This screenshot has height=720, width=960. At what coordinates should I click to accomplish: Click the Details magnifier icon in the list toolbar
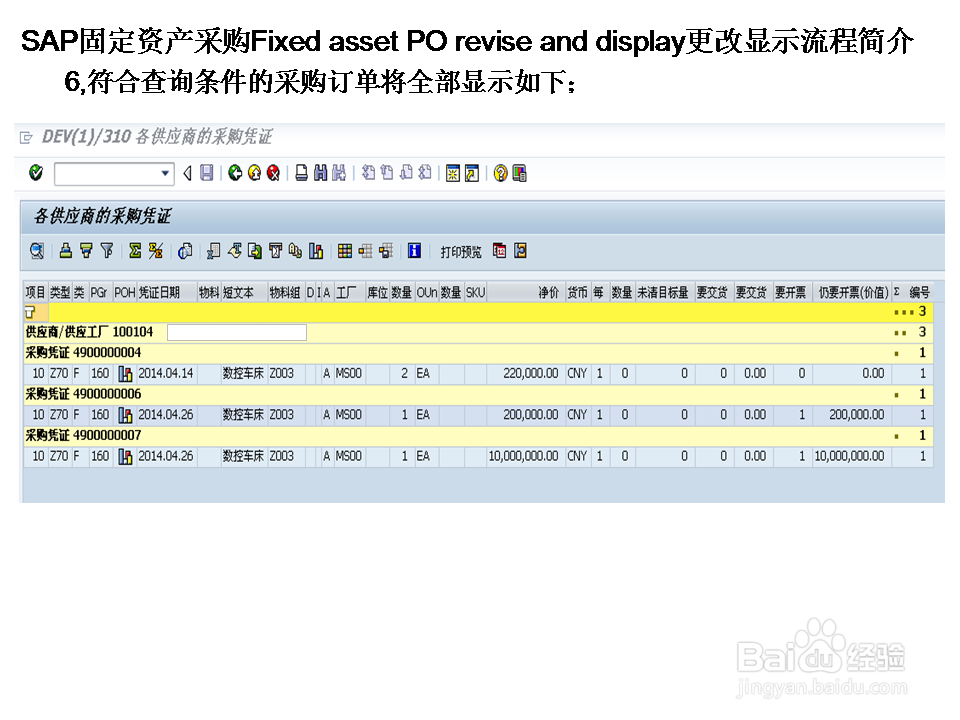37,251
